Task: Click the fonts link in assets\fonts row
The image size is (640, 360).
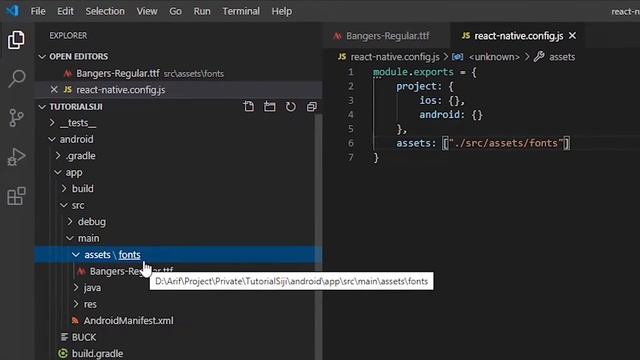Action: (x=129, y=255)
